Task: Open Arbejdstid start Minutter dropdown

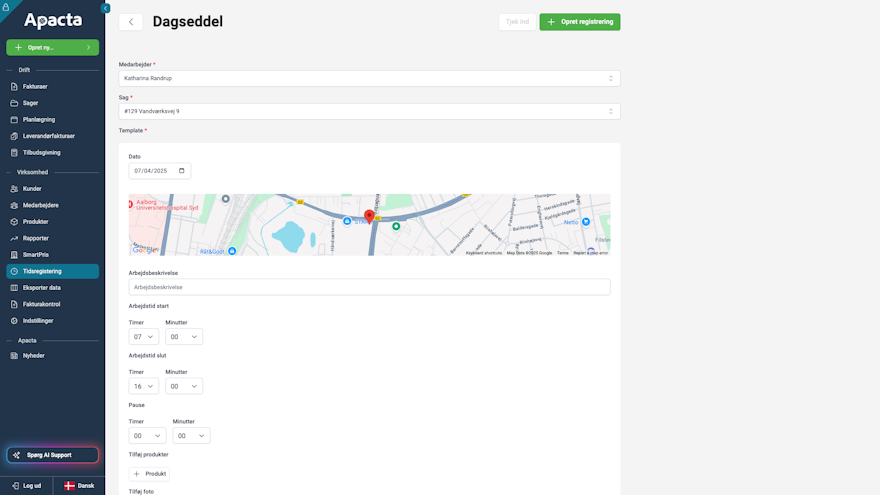Action: (x=184, y=337)
